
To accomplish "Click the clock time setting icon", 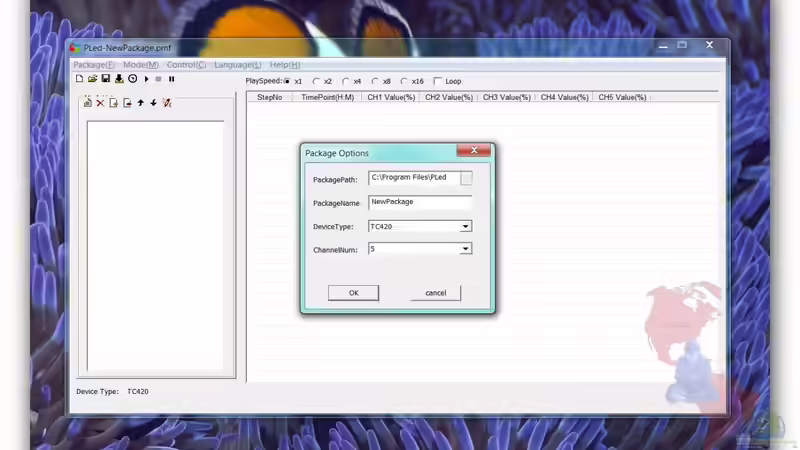I will coord(132,79).
